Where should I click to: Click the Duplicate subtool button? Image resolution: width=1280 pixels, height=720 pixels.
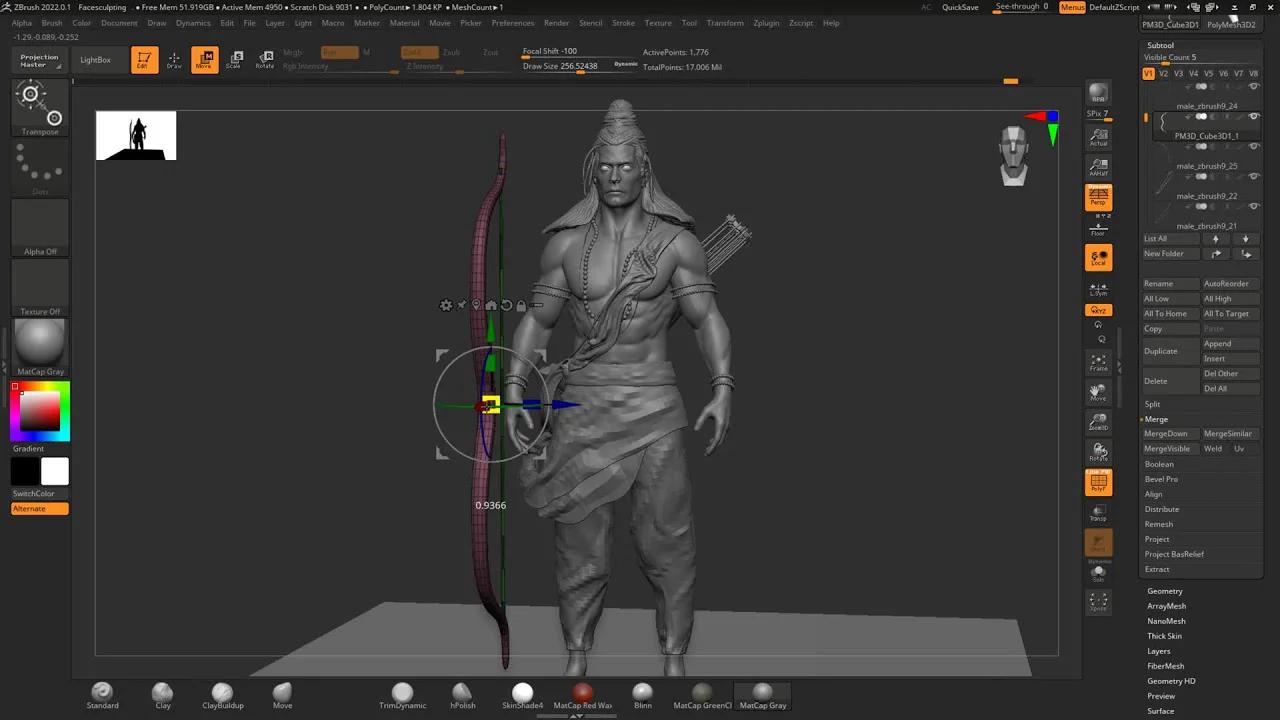(1161, 350)
